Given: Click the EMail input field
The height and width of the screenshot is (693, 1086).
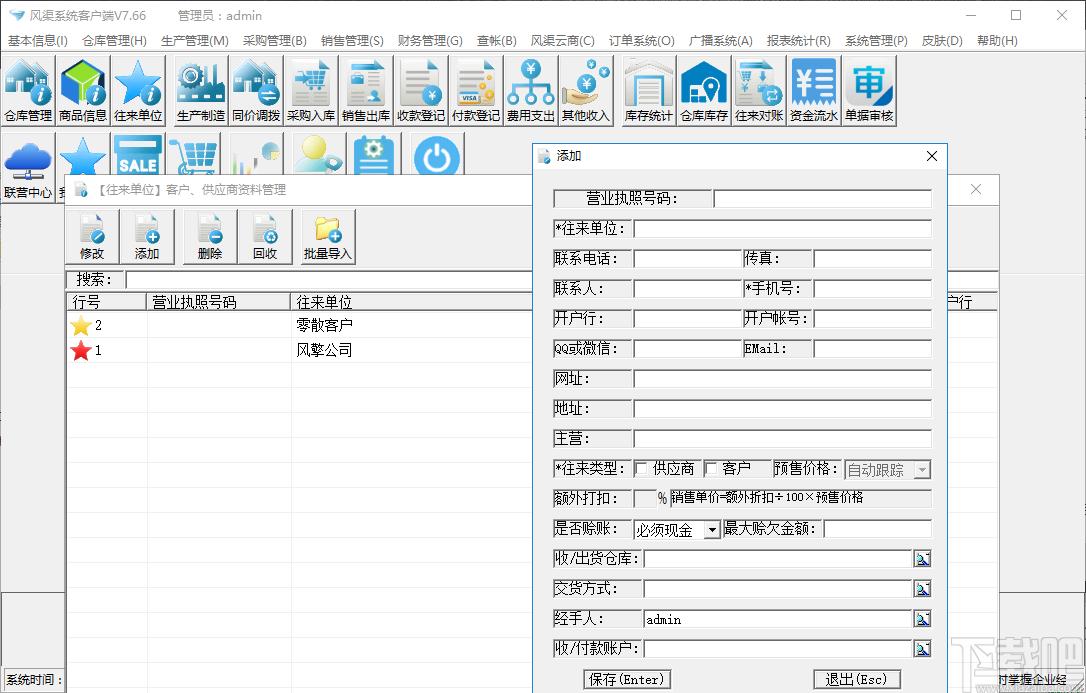Looking at the screenshot, I should [x=873, y=349].
